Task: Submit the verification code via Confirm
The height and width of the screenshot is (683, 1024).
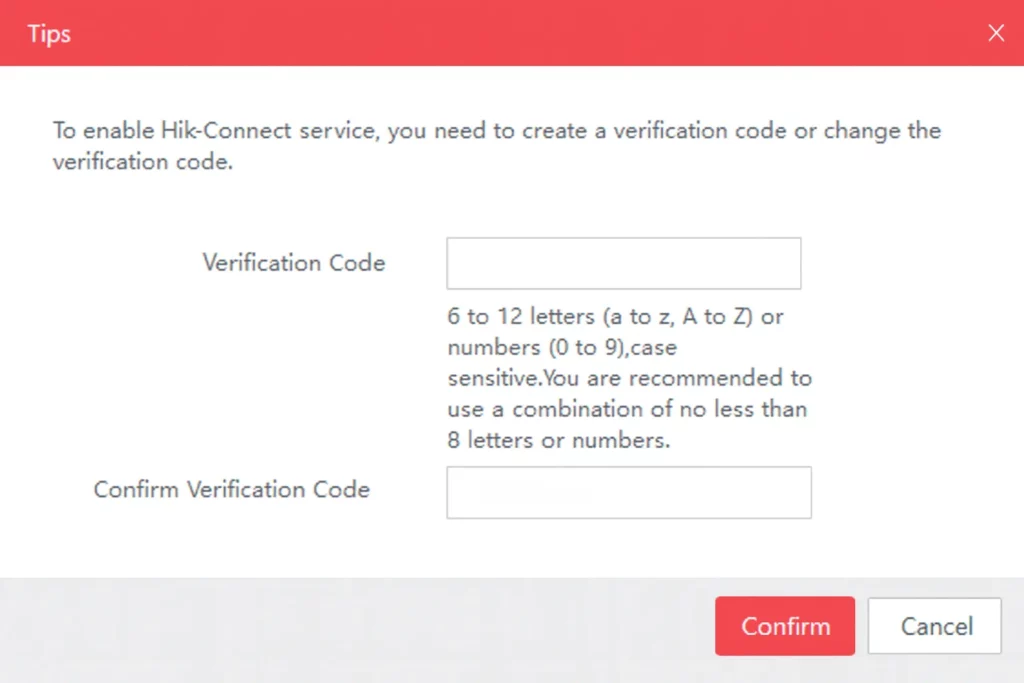Action: (x=784, y=626)
